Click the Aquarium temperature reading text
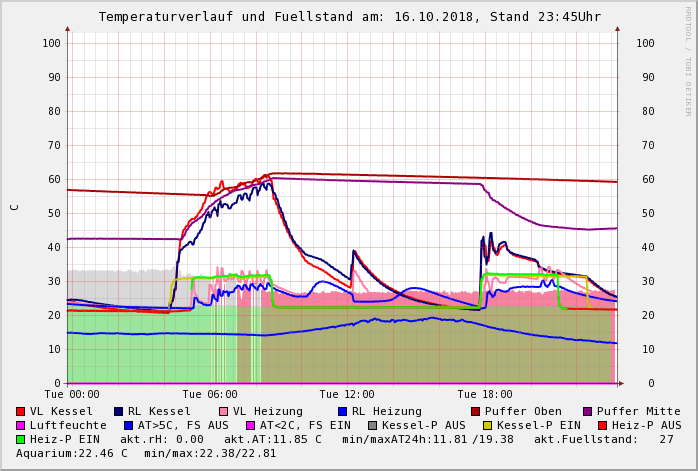The height and width of the screenshot is (471, 698). click(72, 453)
